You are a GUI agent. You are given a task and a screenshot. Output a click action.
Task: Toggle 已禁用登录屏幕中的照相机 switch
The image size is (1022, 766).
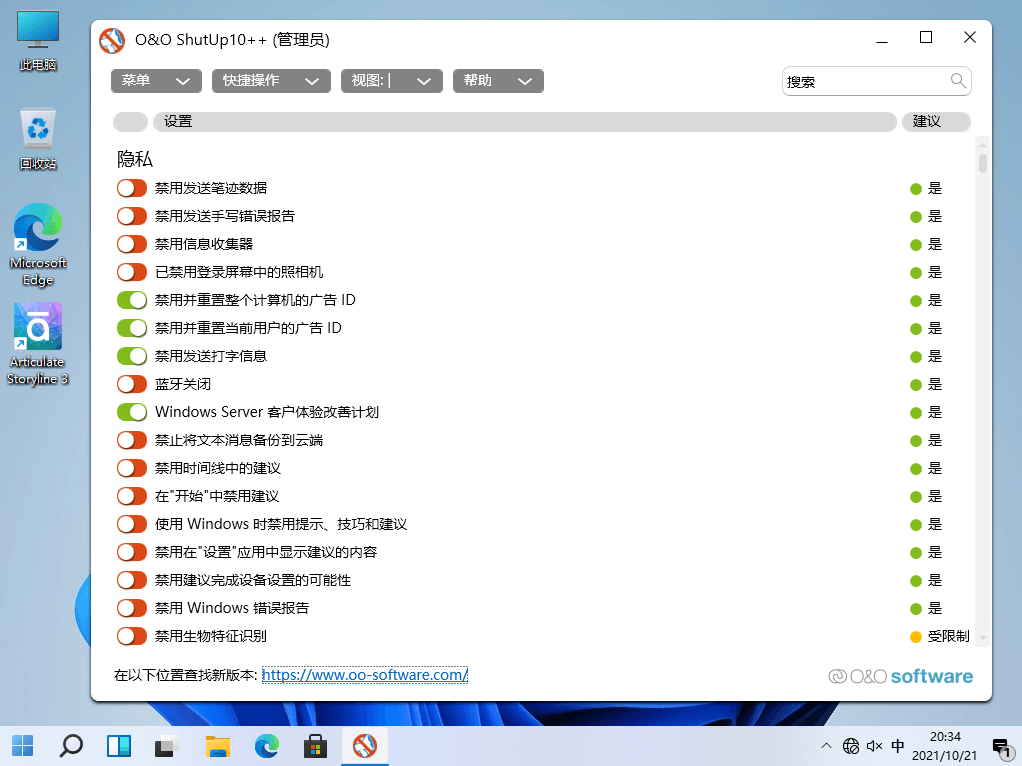tap(132, 272)
